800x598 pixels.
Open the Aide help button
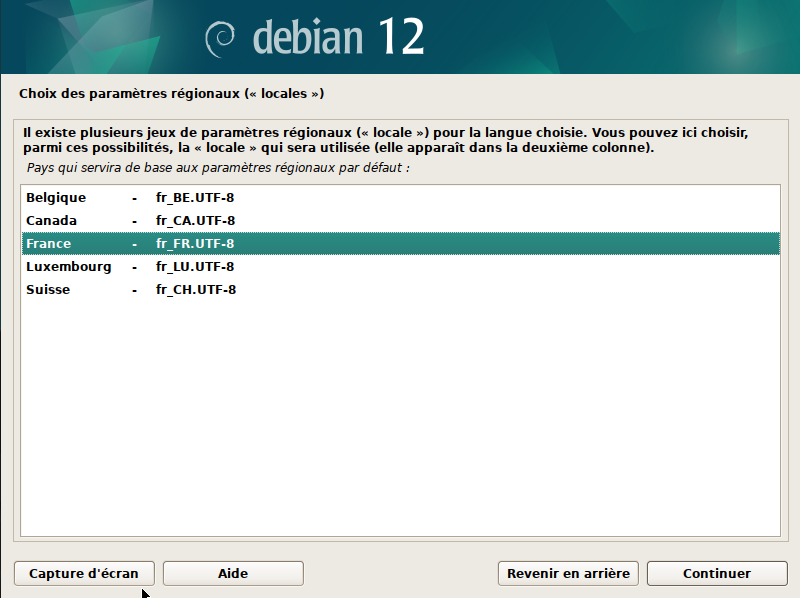[x=233, y=574]
